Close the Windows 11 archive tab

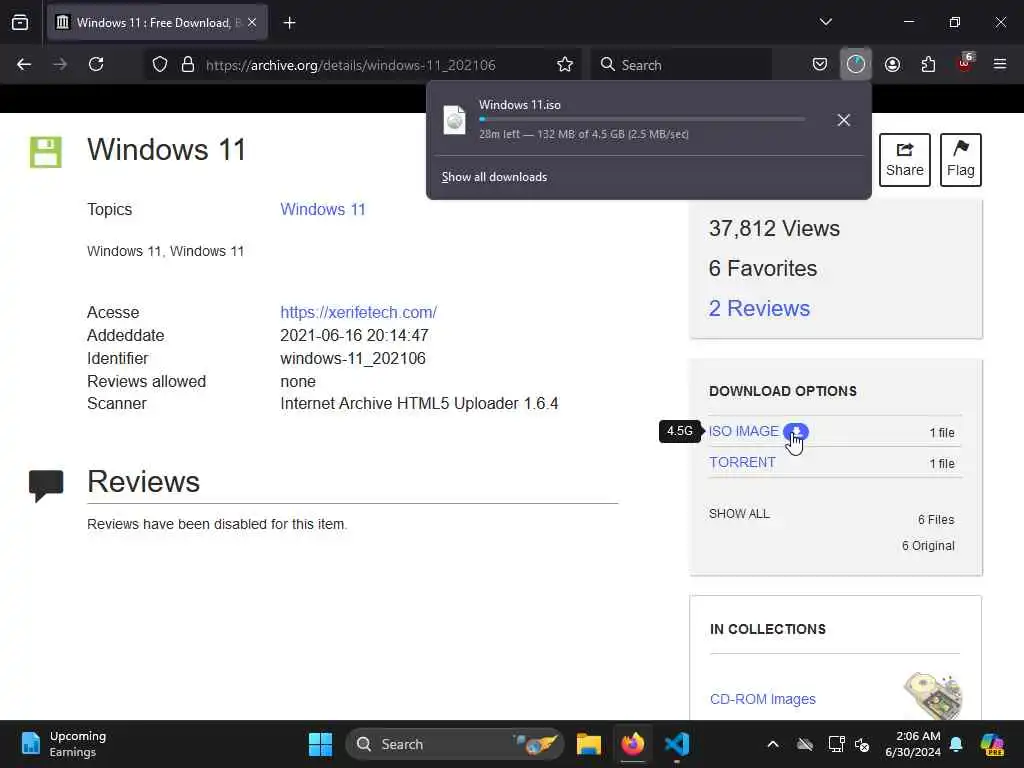[252, 23]
